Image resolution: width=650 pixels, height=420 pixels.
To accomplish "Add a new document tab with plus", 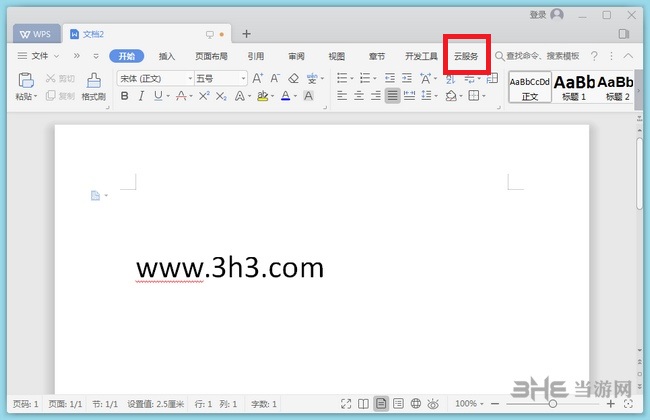I will tap(246, 34).
